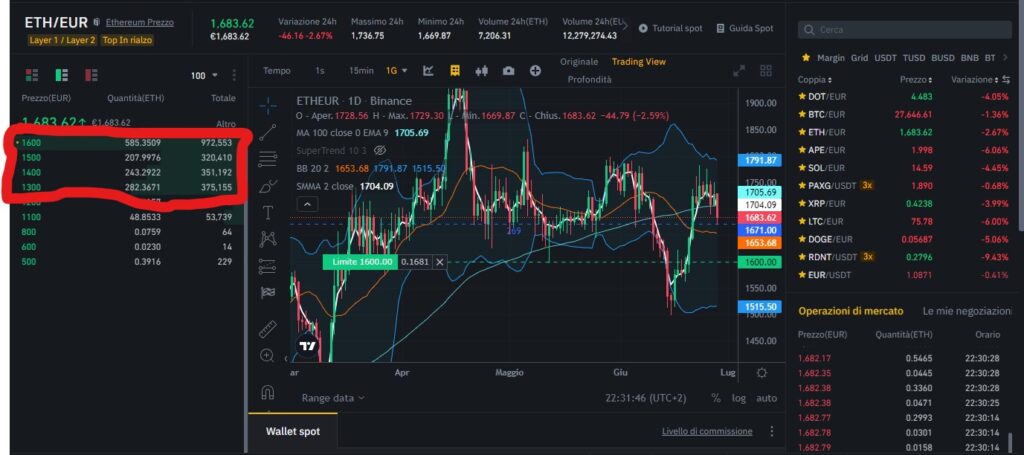Open the Guida Spot guide

[744, 29]
